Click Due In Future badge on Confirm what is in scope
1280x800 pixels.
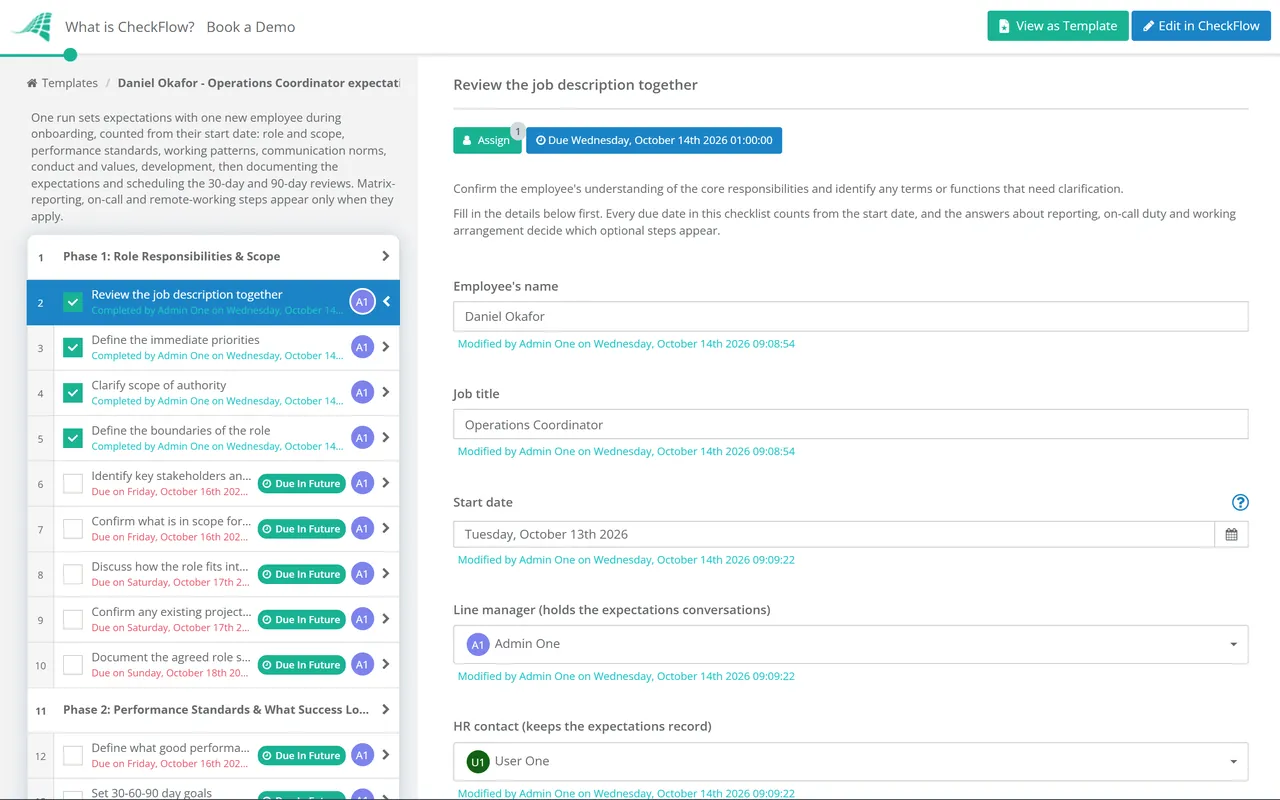(301, 529)
